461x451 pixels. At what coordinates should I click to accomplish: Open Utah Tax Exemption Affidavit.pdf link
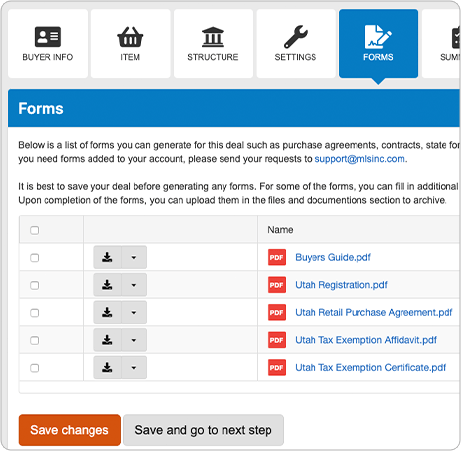366,340
